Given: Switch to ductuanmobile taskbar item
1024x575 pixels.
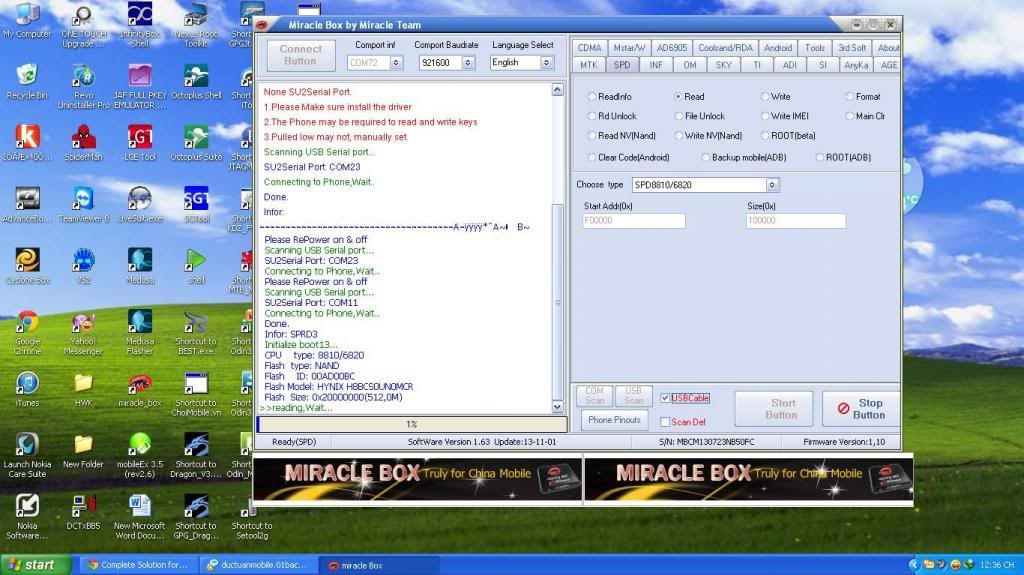Looking at the screenshot, I should (x=259, y=565).
